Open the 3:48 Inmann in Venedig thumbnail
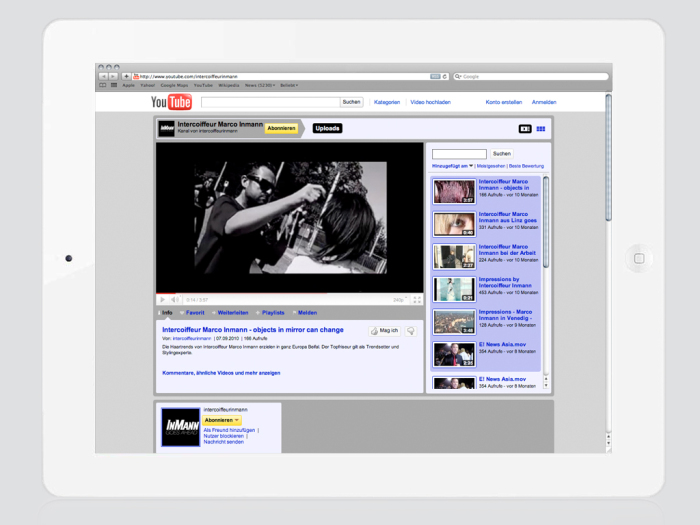This screenshot has width=700, height=525. tap(454, 322)
